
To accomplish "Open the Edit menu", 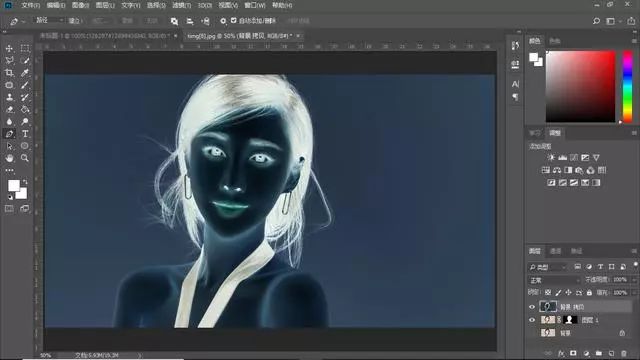I will point(56,5).
